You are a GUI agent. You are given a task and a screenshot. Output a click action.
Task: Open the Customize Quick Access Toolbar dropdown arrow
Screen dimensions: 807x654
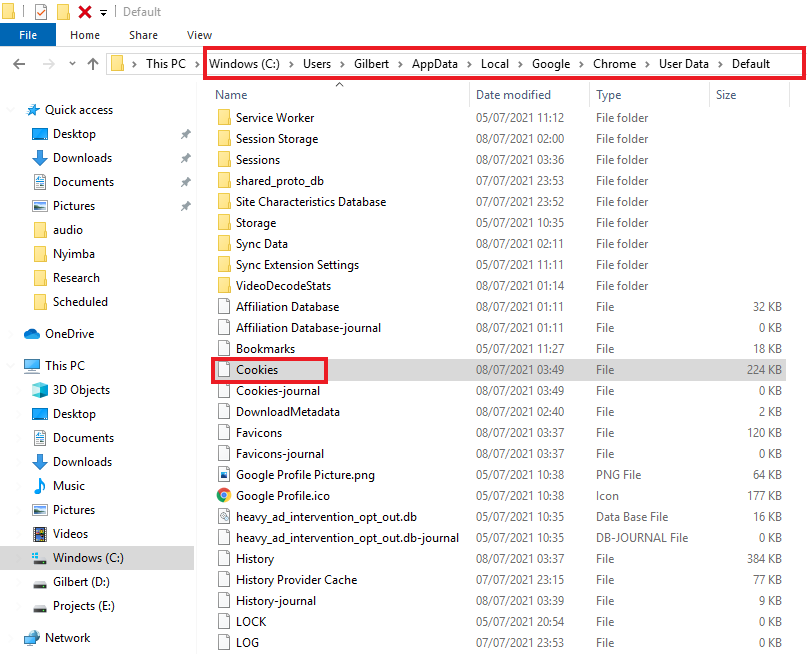103,13
